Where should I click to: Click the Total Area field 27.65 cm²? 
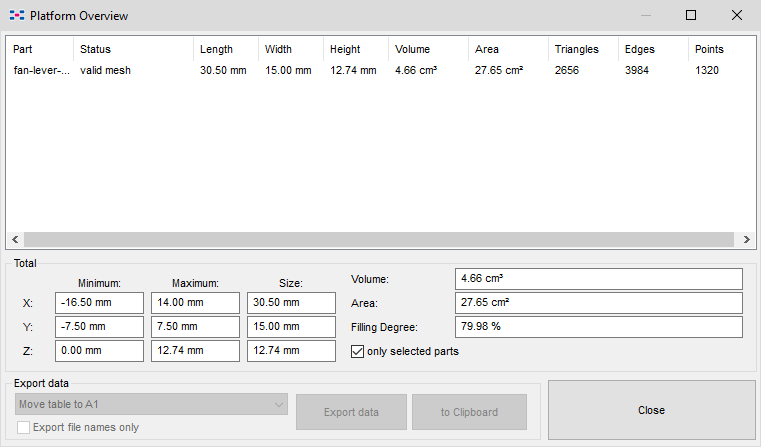(599, 303)
